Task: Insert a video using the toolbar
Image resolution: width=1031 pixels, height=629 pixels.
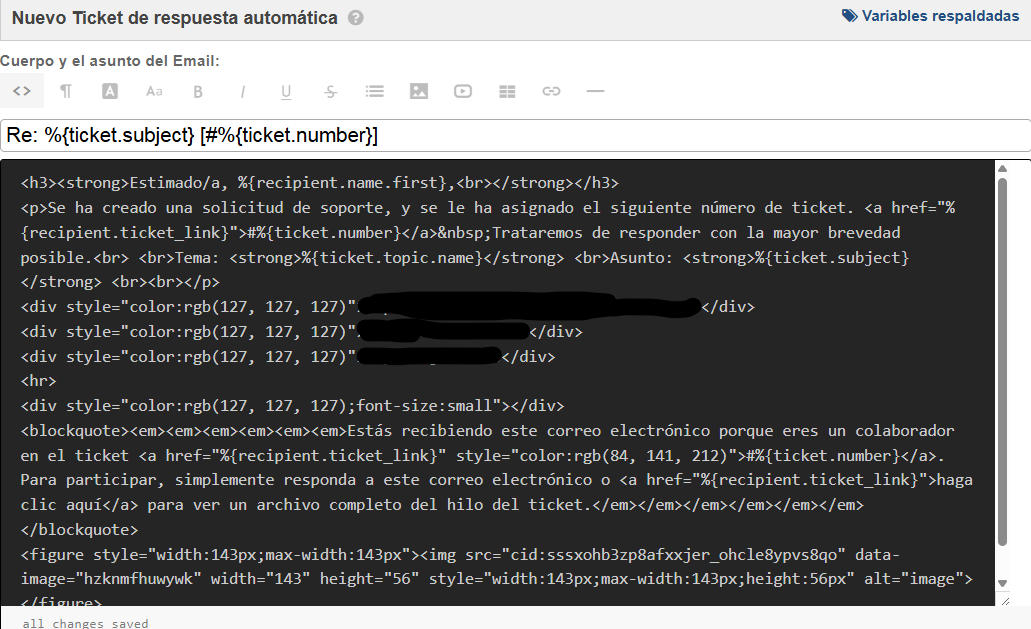Action: click(463, 91)
